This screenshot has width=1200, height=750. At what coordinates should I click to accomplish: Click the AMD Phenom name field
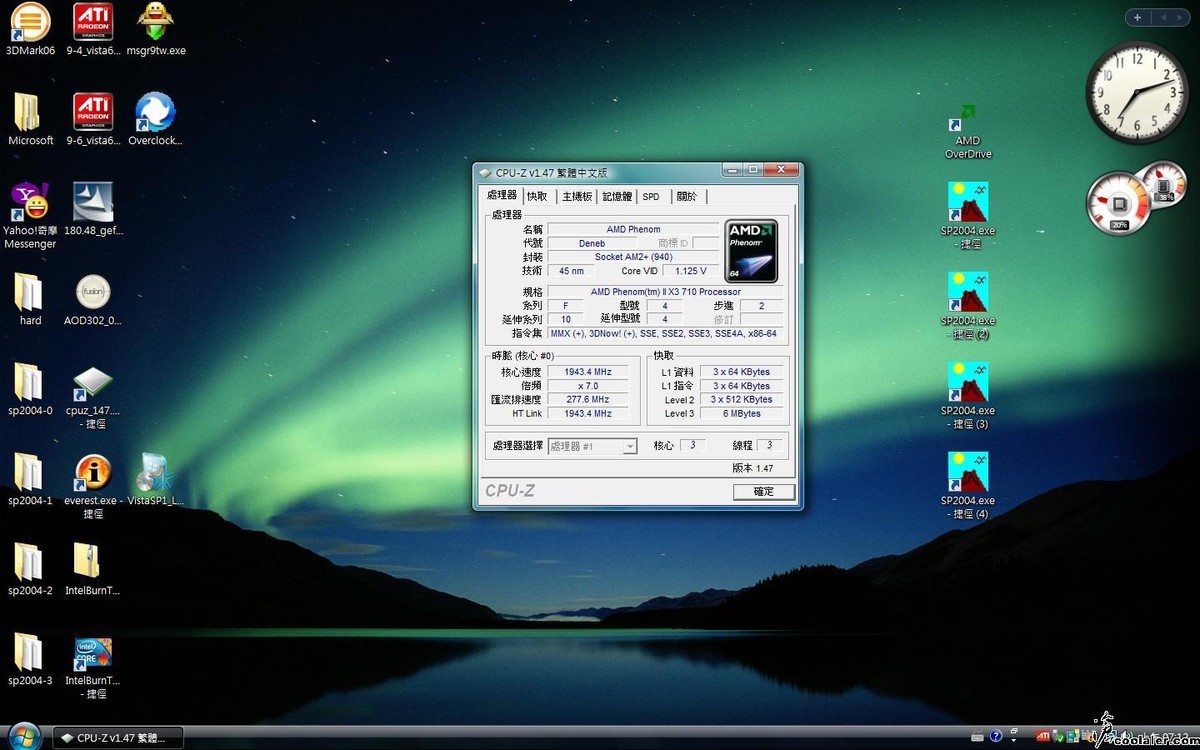tap(633, 229)
